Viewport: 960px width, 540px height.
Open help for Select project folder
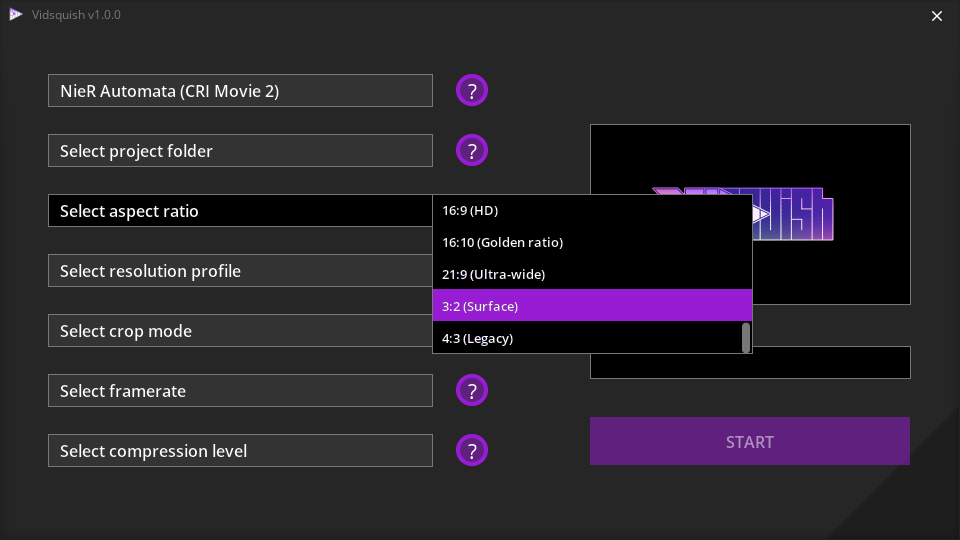click(x=472, y=151)
